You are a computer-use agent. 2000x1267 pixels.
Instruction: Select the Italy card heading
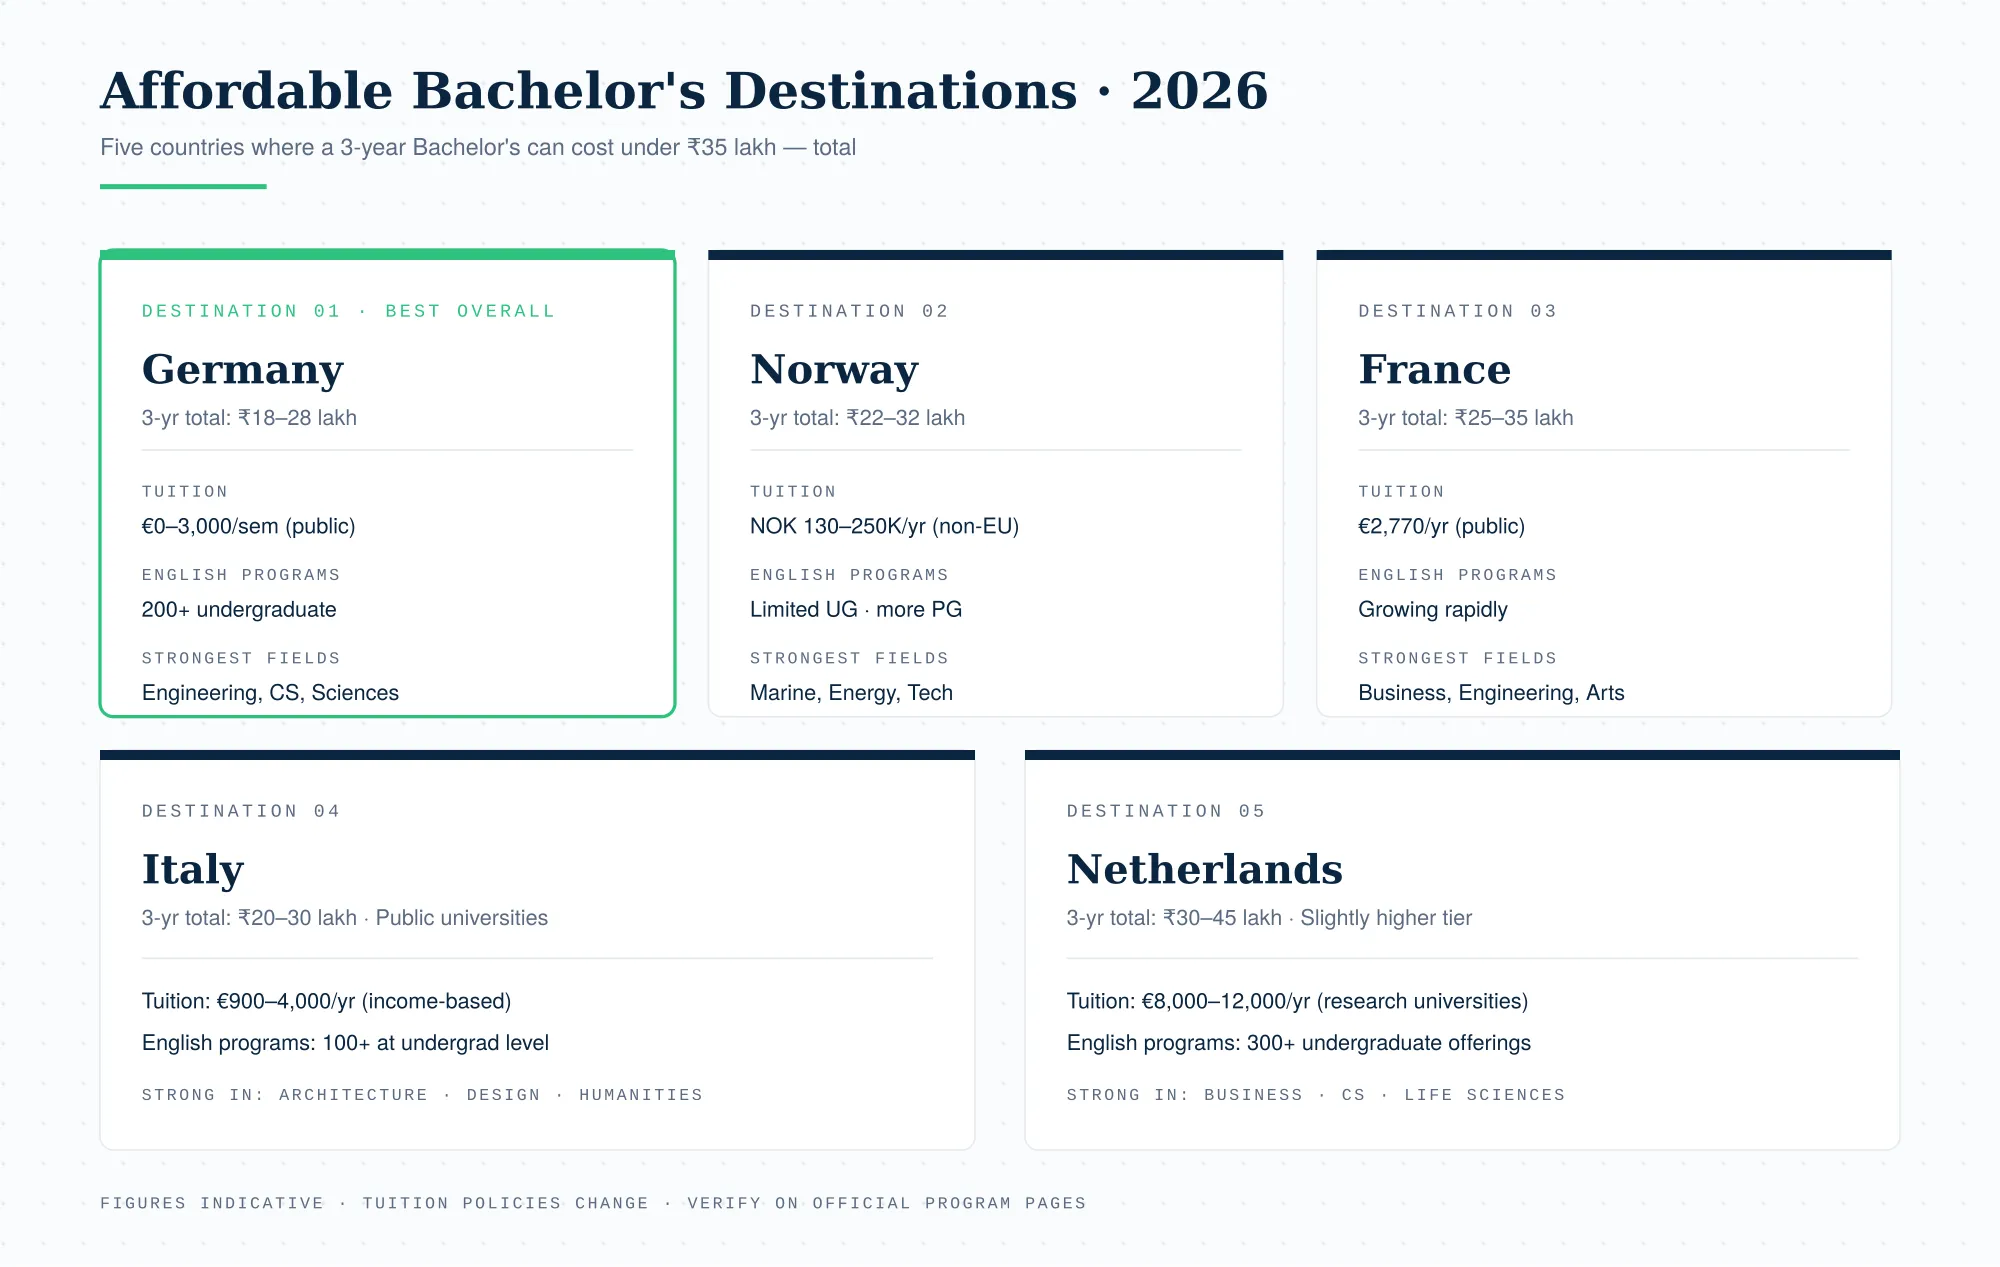(x=193, y=869)
